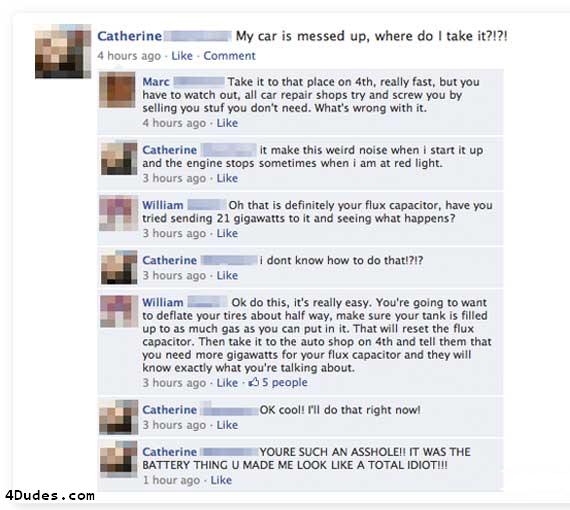The width and height of the screenshot is (570, 510).
Task: Click William's avatar on the flux capacitor comment
Action: [119, 213]
